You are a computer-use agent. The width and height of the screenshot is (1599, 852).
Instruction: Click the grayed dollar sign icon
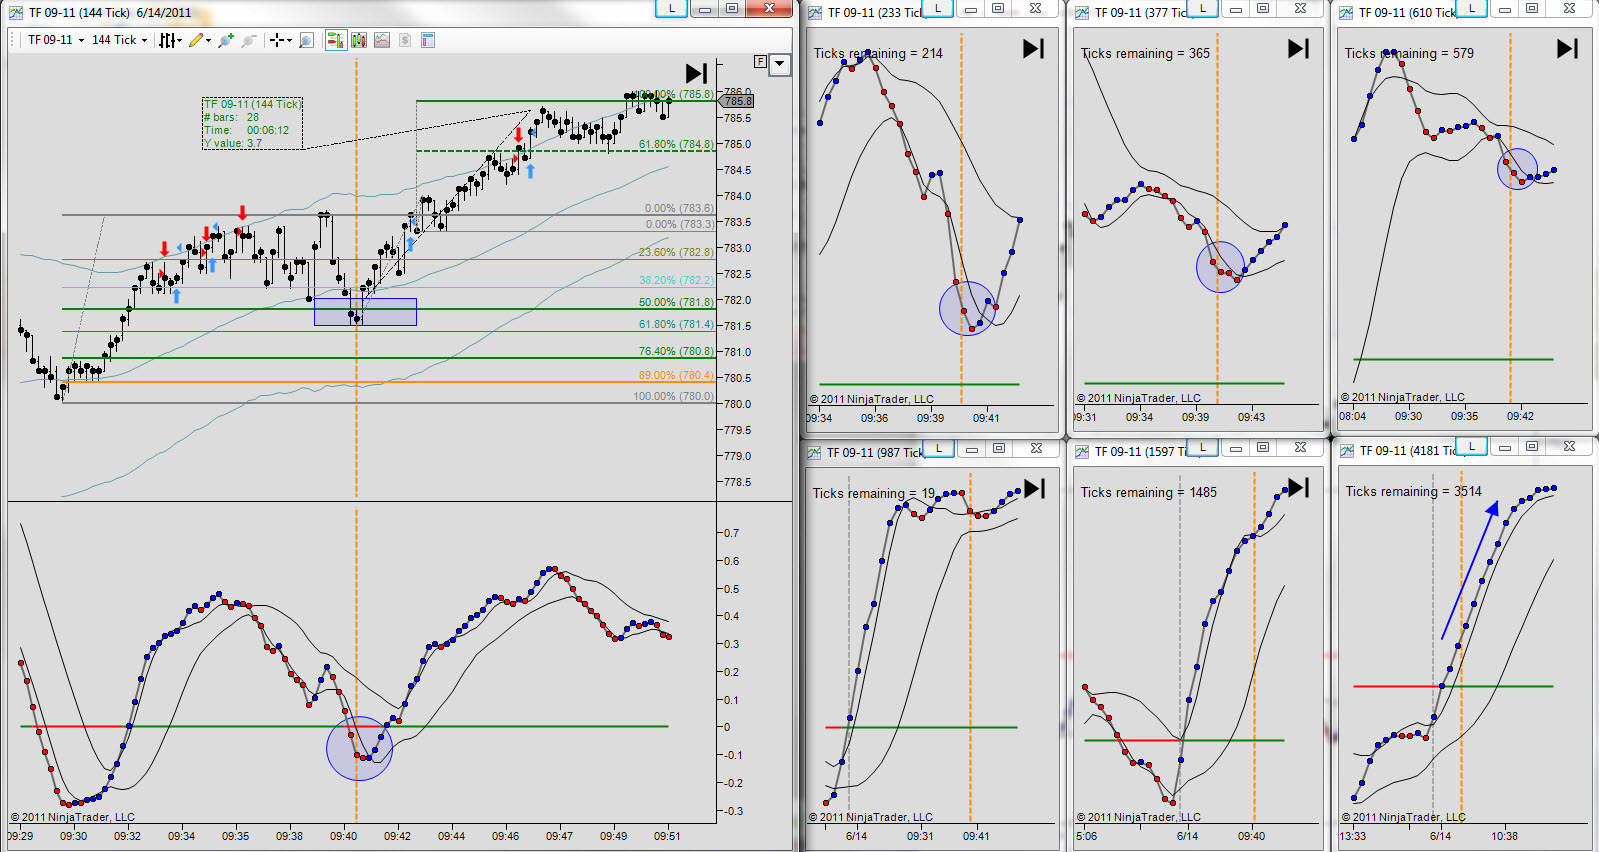[405, 40]
